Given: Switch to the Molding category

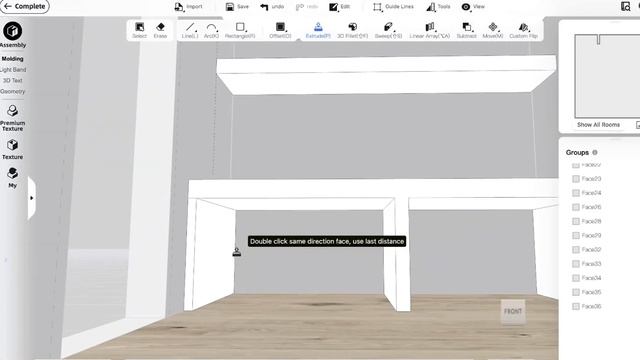Looking at the screenshot, I should pos(13,59).
